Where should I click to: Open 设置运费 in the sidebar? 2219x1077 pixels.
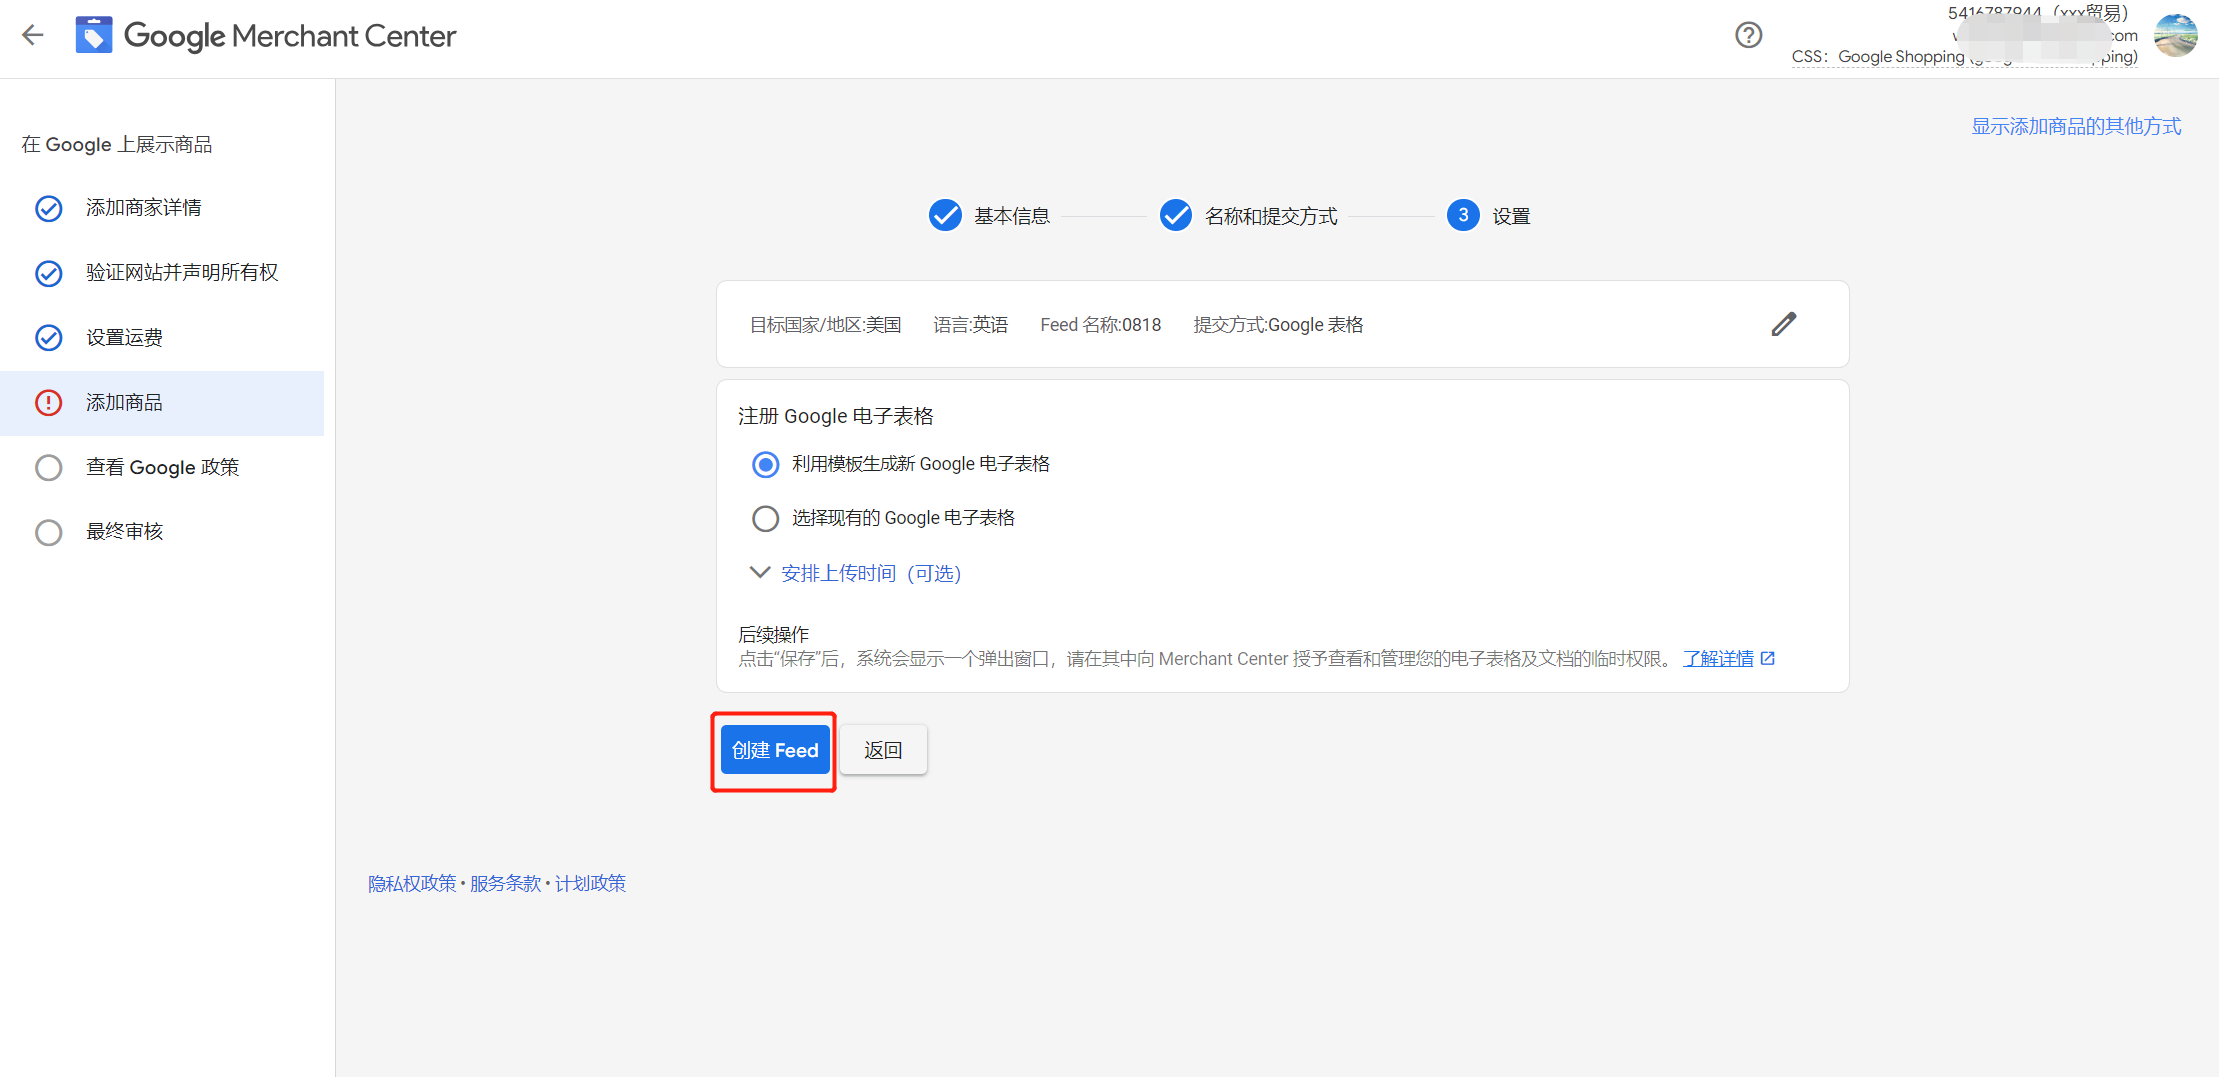coord(124,338)
